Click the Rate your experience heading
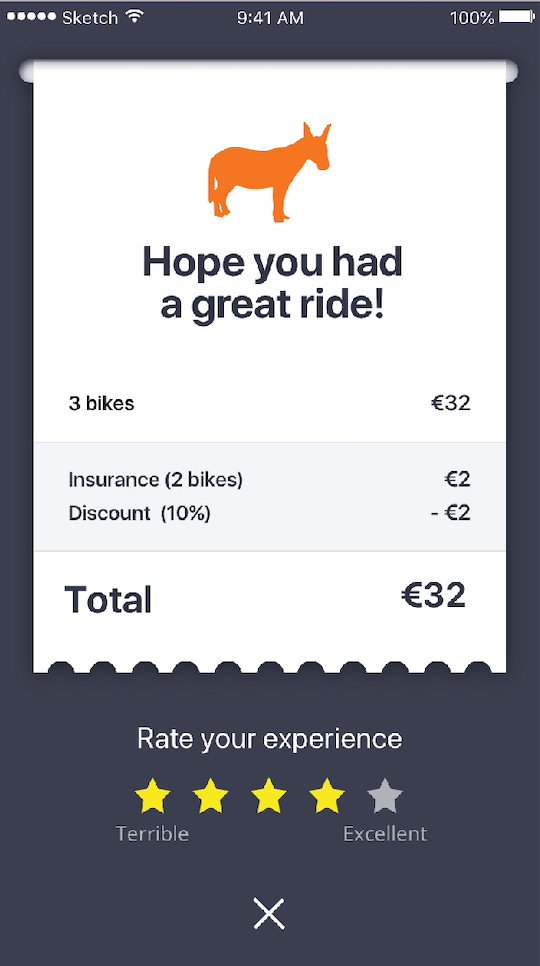540x966 pixels. (x=269, y=739)
